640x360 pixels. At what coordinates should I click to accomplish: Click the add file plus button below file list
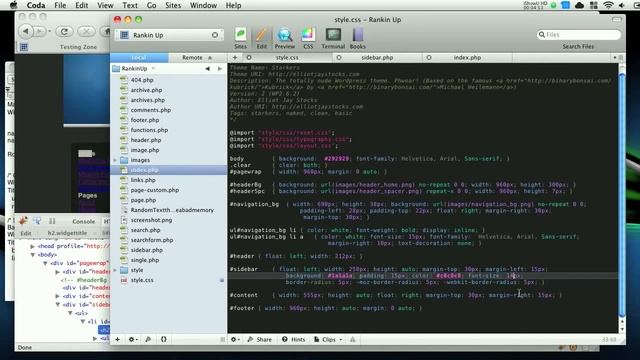(118, 339)
